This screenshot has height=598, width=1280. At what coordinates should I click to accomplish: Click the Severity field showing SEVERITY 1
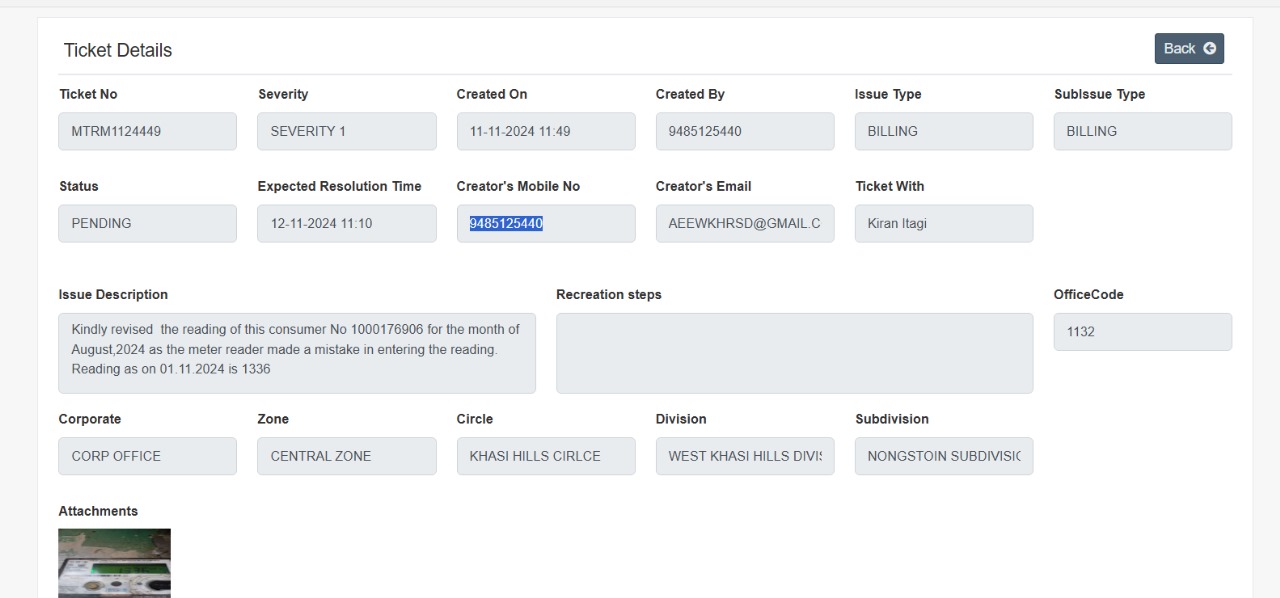pos(347,131)
